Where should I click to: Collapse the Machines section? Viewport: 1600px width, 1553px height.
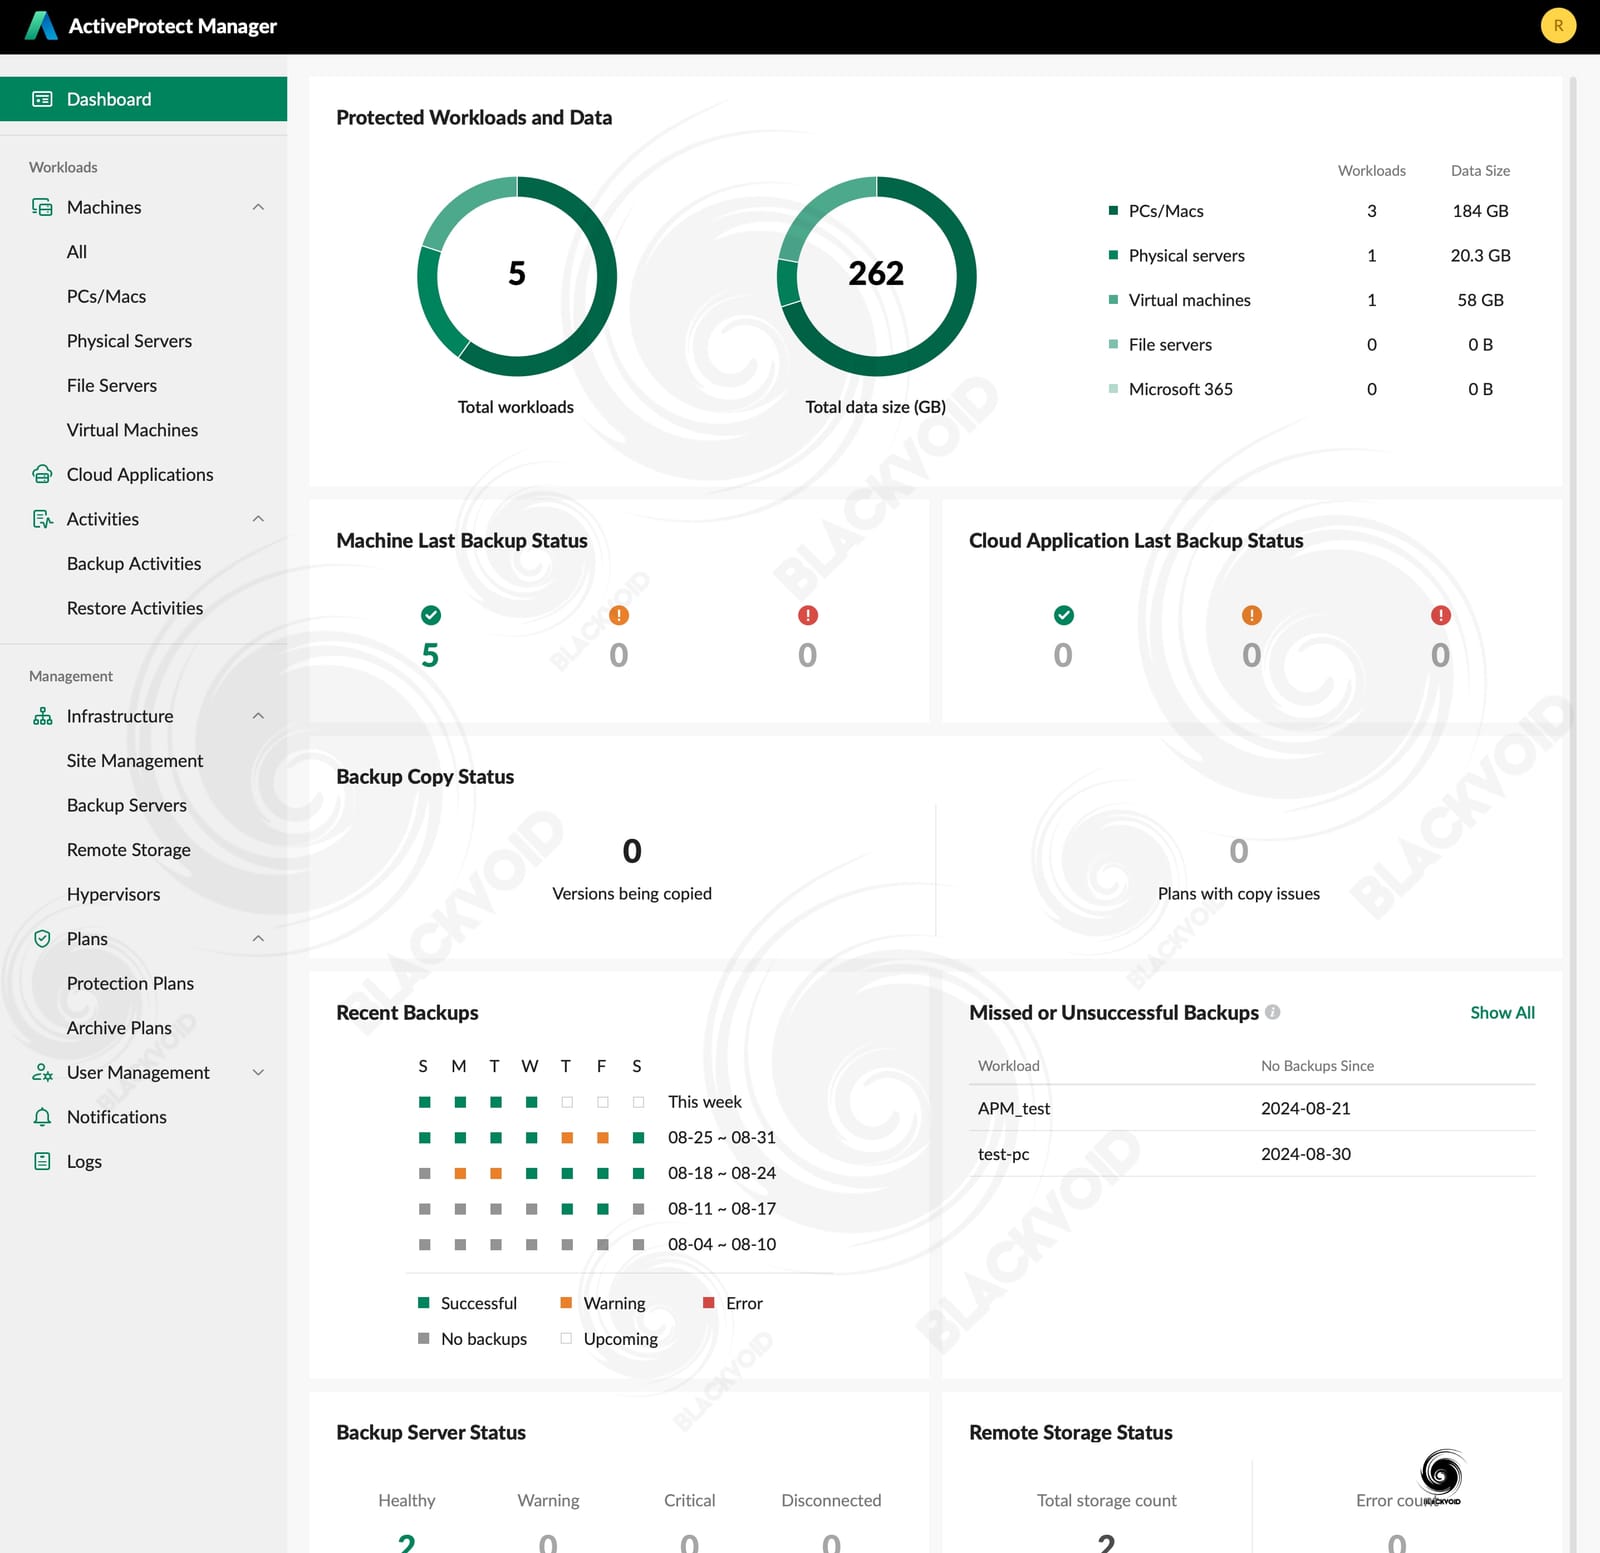pyautogui.click(x=258, y=207)
